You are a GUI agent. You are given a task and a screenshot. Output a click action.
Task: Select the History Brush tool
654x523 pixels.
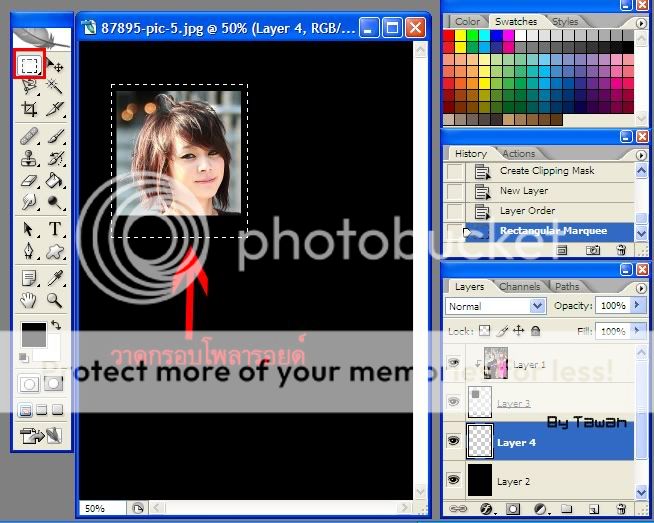coord(55,158)
